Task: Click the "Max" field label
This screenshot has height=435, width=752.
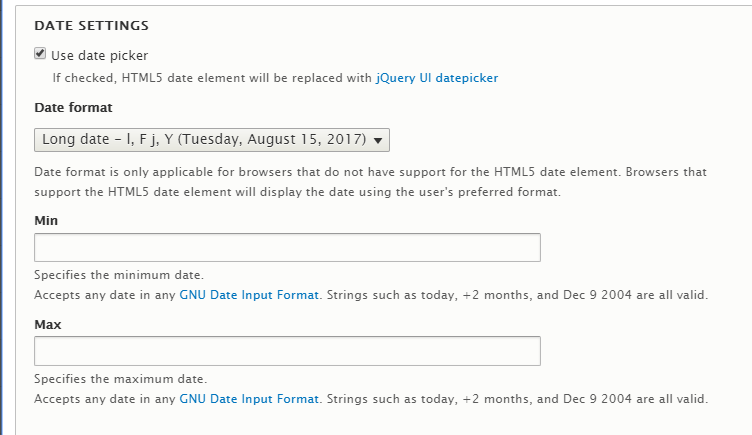Action: (x=47, y=324)
